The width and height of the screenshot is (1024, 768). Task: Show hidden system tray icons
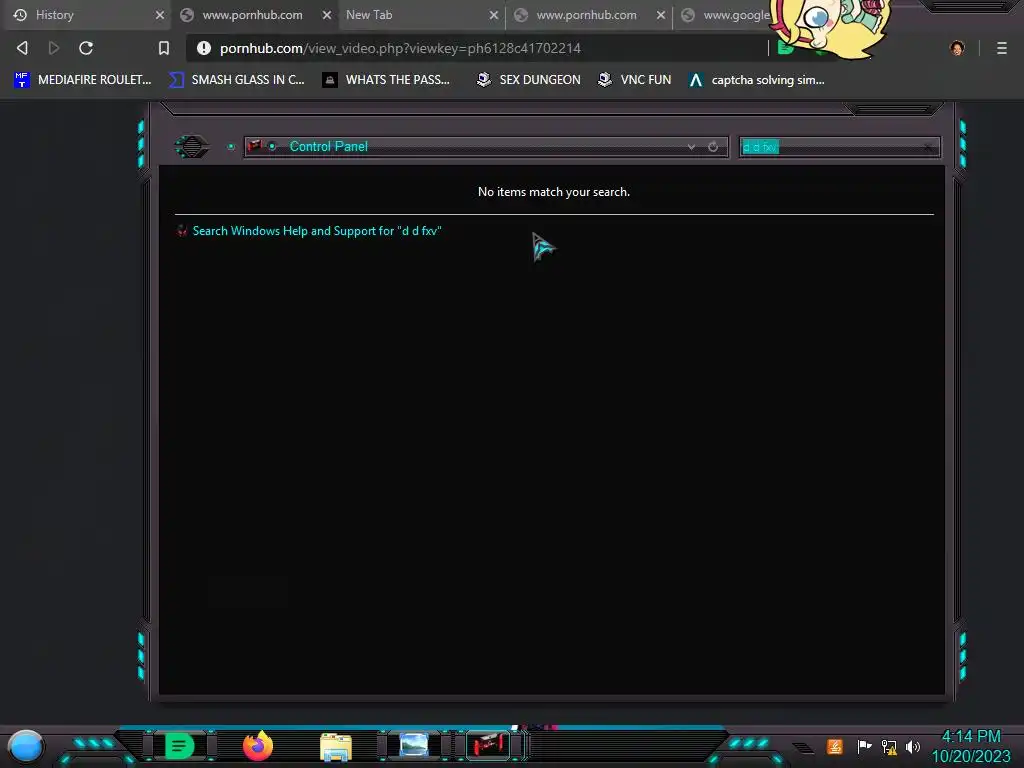coord(803,748)
